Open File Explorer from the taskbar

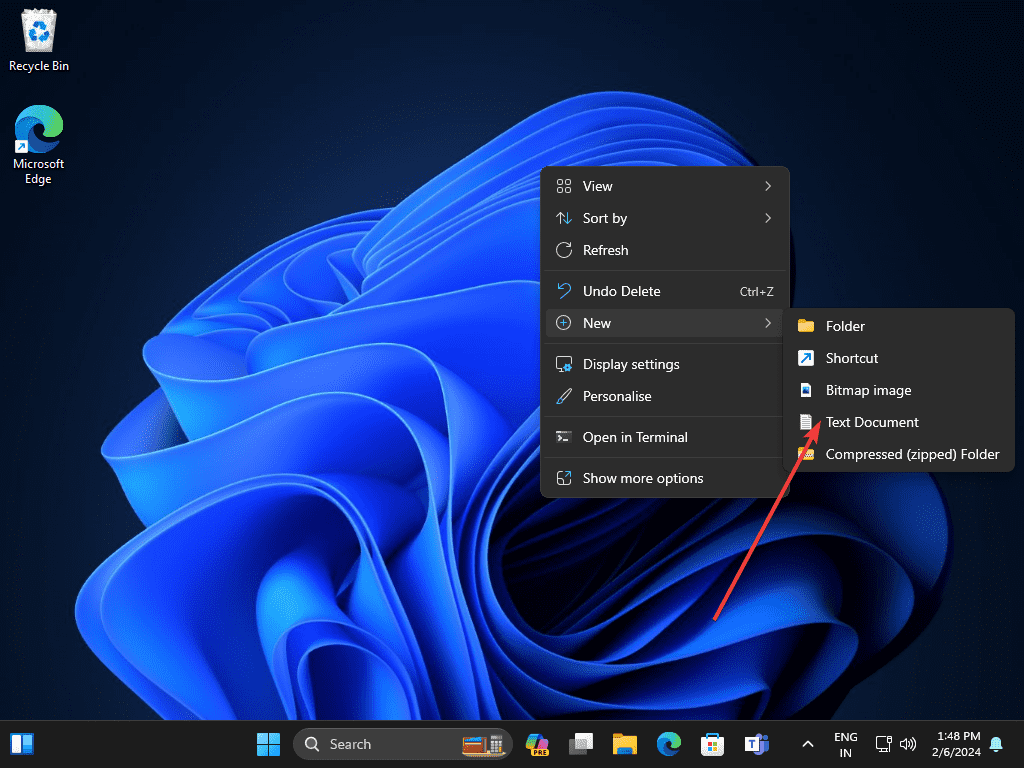click(x=625, y=744)
